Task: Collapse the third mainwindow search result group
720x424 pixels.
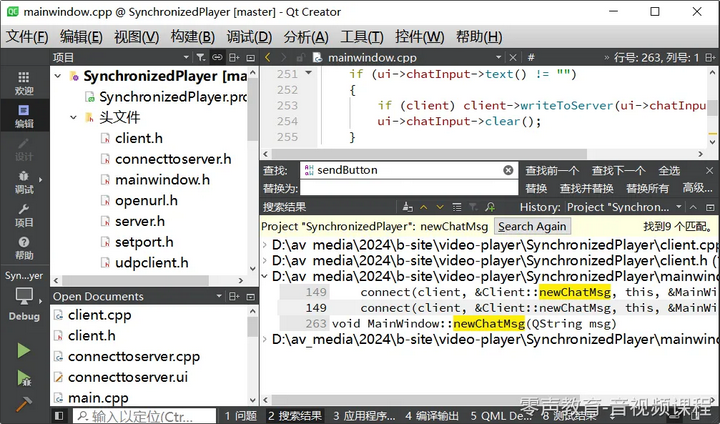Action: coord(265,276)
